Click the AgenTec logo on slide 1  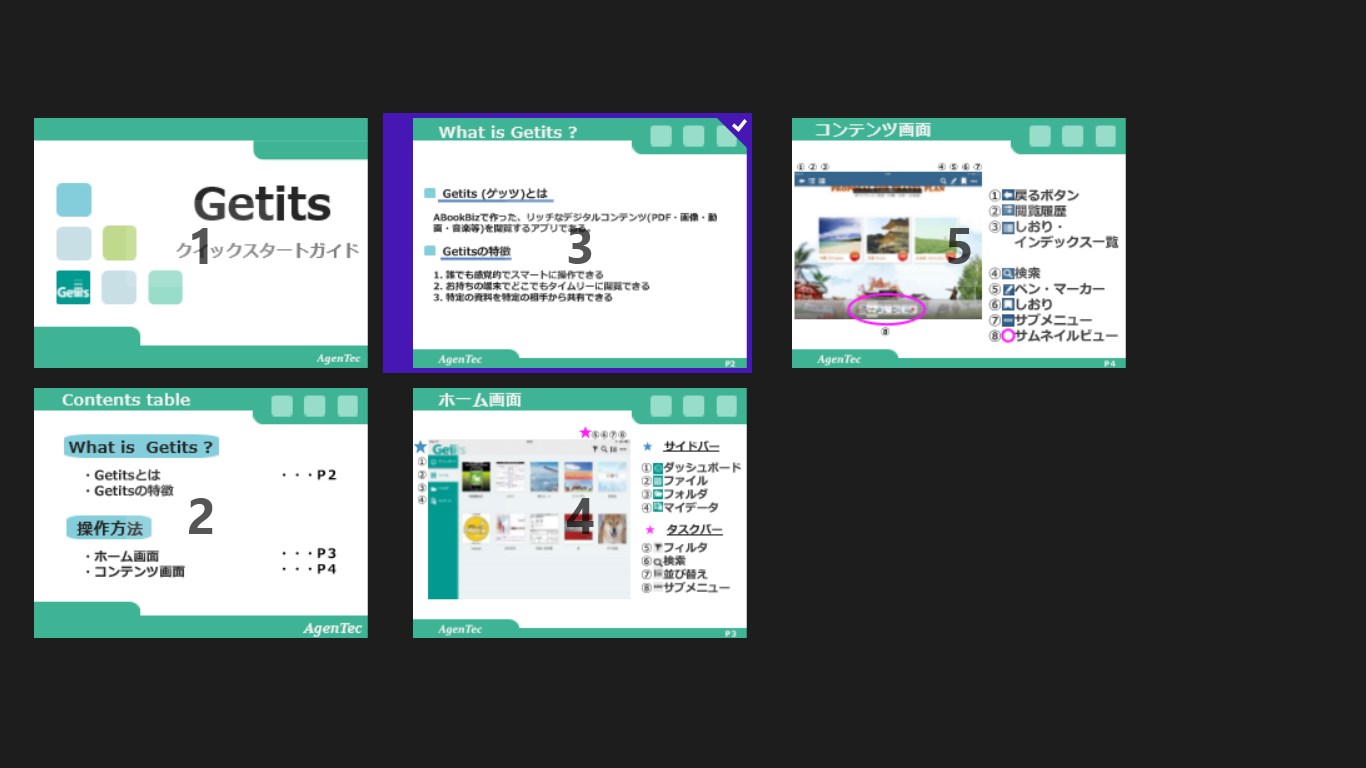tap(338, 358)
